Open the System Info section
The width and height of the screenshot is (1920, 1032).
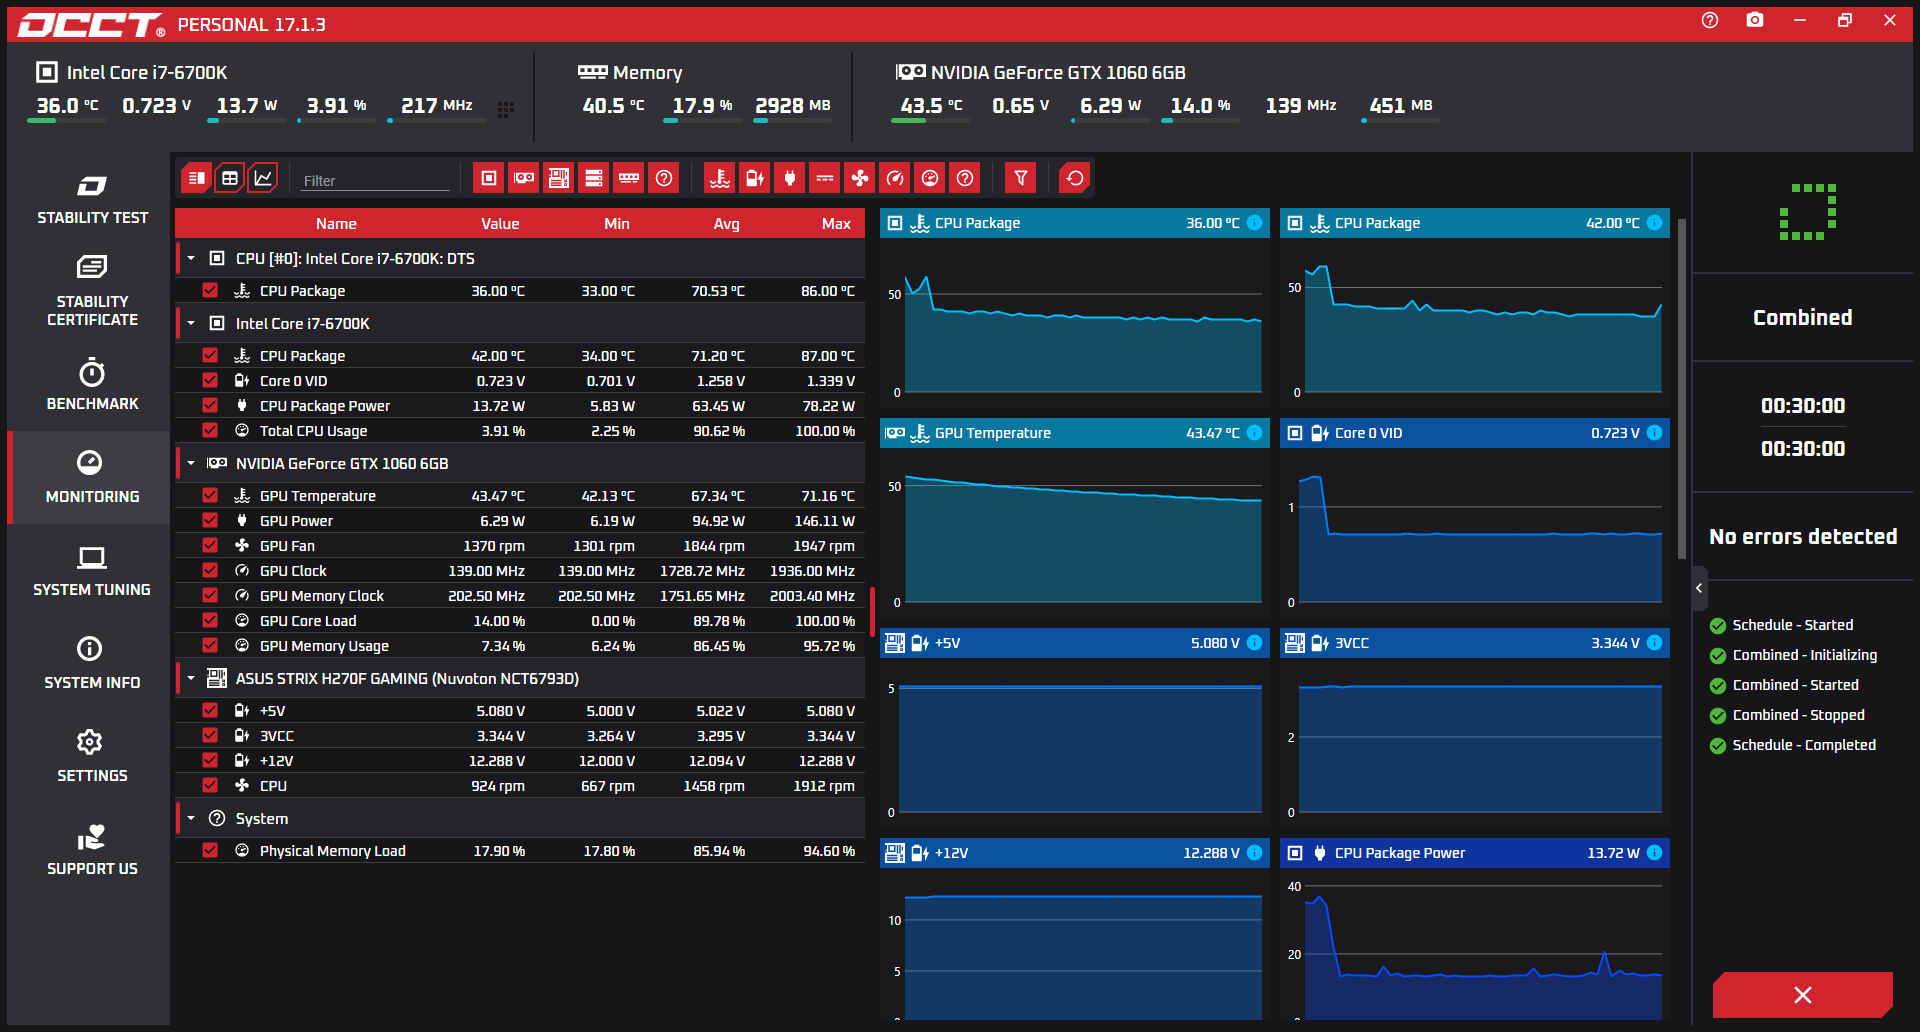click(92, 664)
